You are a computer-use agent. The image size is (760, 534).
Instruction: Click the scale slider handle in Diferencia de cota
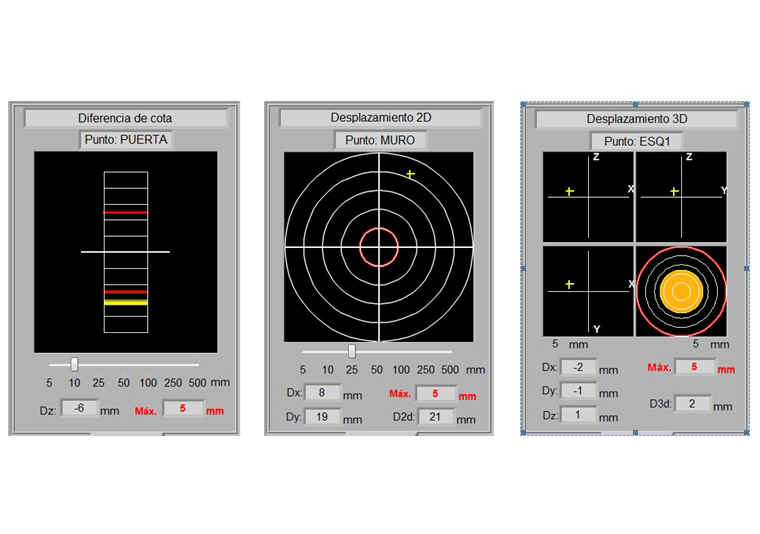coord(74,365)
